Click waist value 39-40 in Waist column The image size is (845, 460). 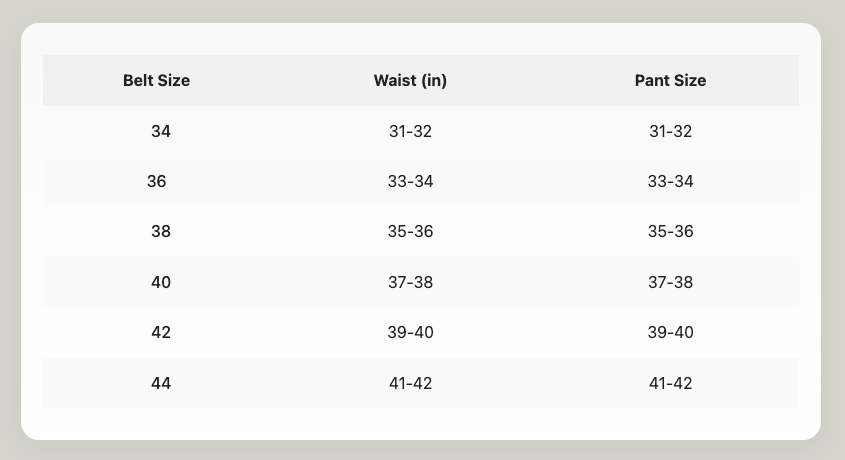410,332
